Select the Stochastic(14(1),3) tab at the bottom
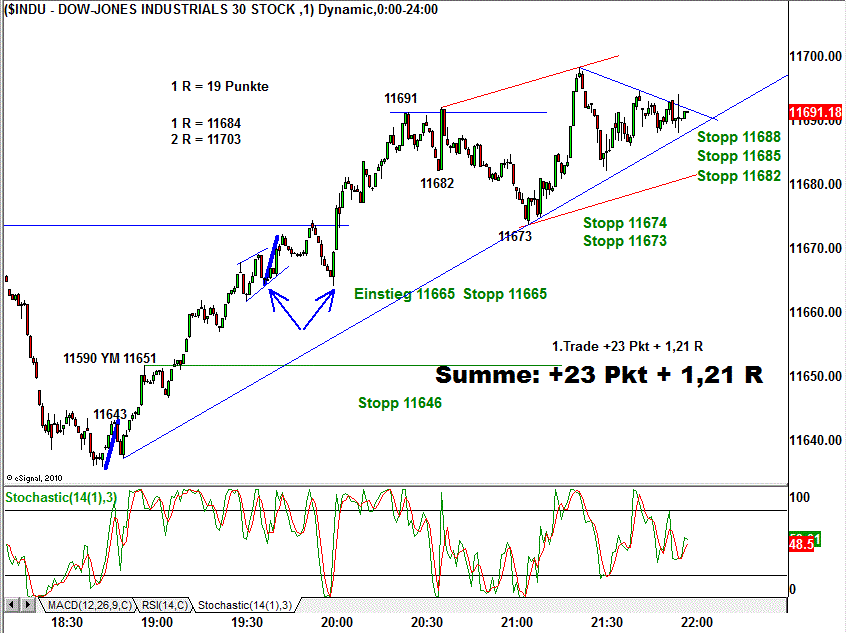Image resolution: width=846 pixels, height=633 pixels. [x=244, y=605]
